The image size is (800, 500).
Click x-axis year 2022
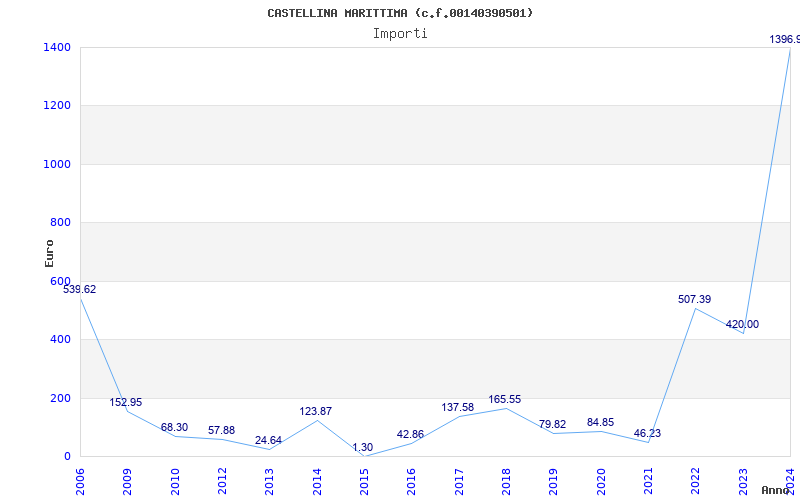(696, 482)
